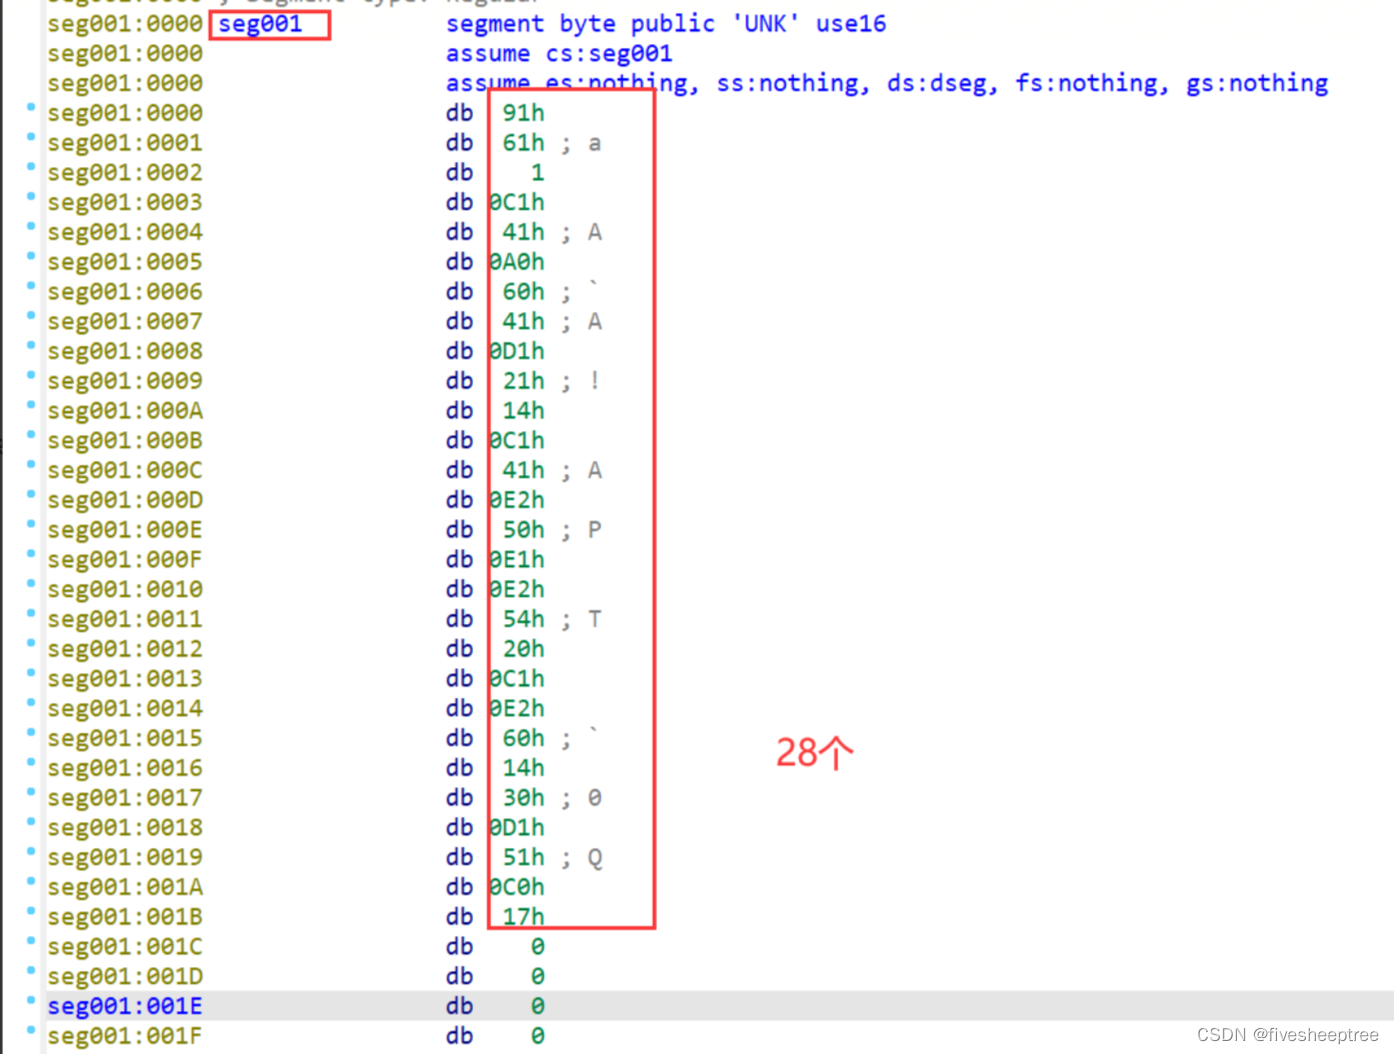Click the blue dot next to seg001:001F
Viewport: 1394px width, 1054px height.
[x=30, y=1029]
